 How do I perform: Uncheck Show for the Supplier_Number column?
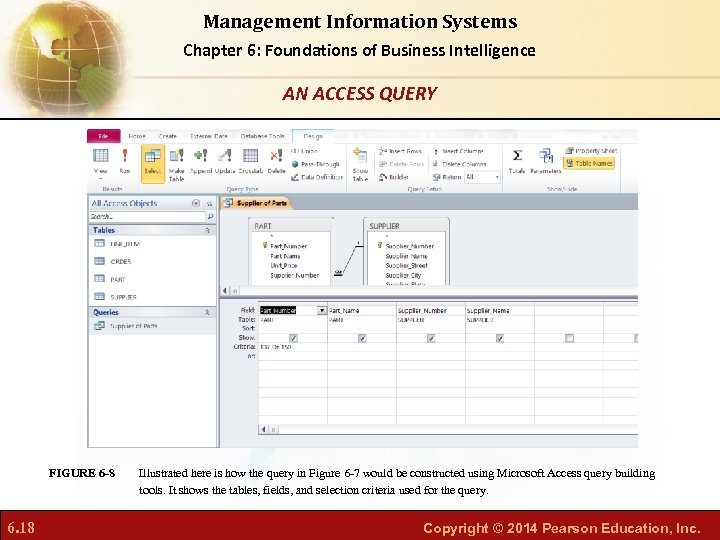(431, 338)
